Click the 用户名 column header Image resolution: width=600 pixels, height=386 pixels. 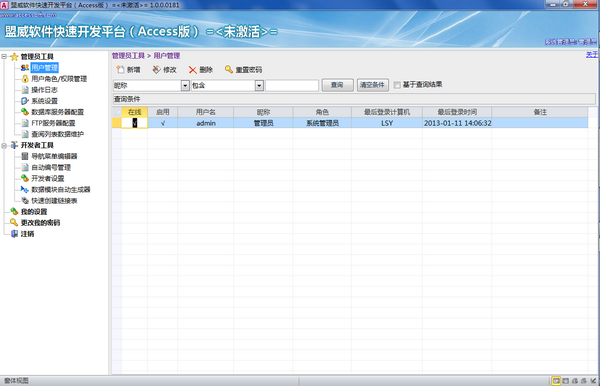(x=205, y=112)
